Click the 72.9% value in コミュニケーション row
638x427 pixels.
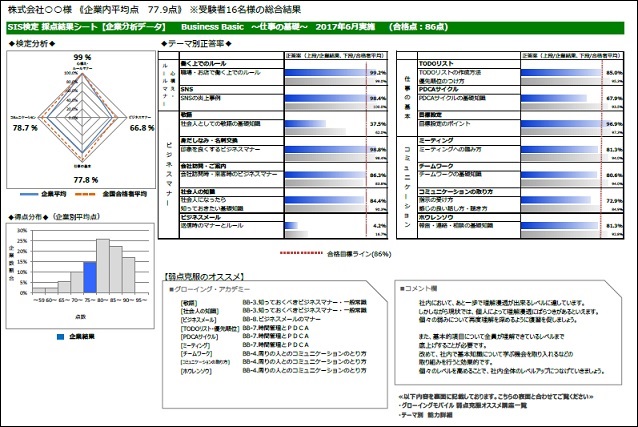[x=614, y=201]
